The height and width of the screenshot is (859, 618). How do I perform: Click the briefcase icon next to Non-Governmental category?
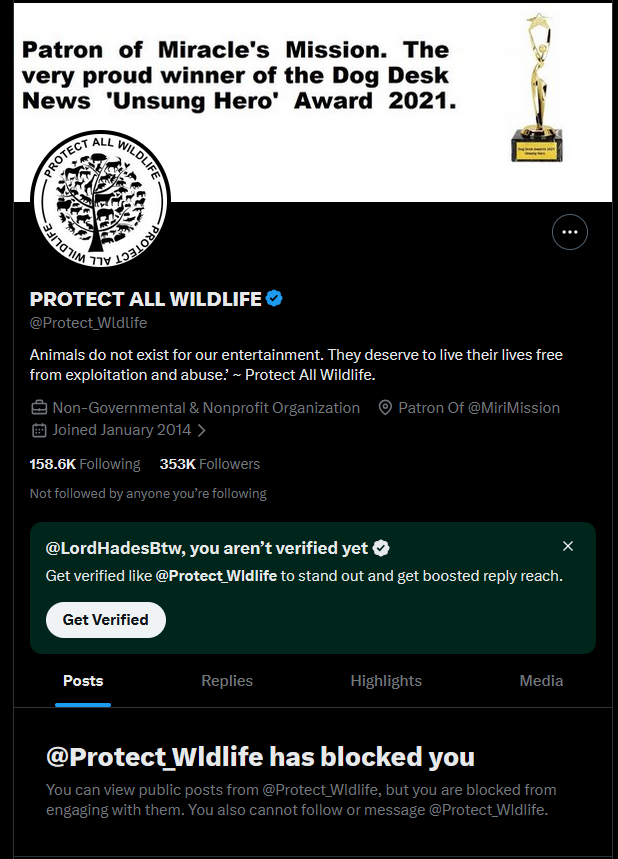point(39,408)
